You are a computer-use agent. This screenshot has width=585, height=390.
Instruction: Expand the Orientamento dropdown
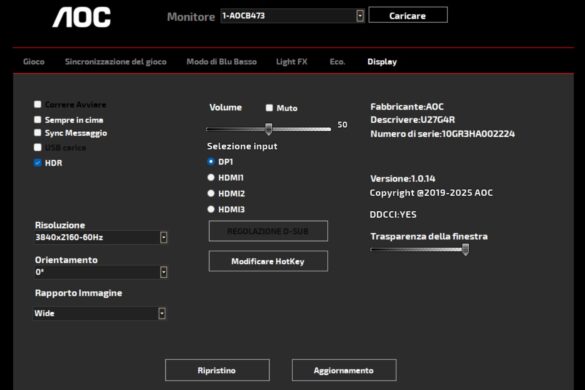(101, 272)
